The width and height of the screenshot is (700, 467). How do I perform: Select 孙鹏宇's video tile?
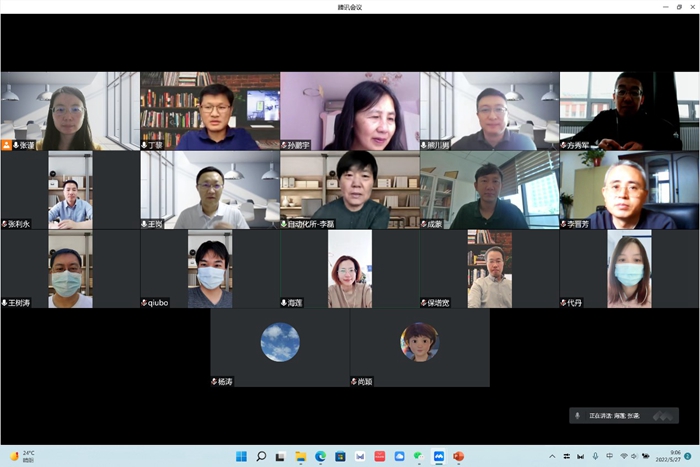click(350, 110)
